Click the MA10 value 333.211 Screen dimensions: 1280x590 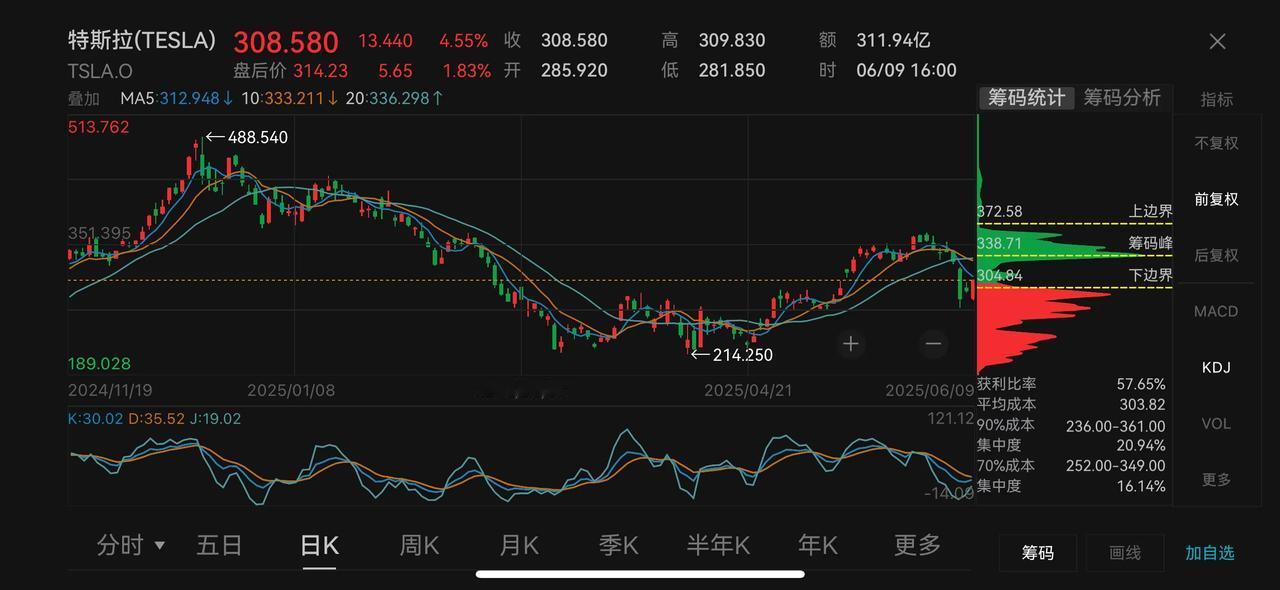coord(290,99)
